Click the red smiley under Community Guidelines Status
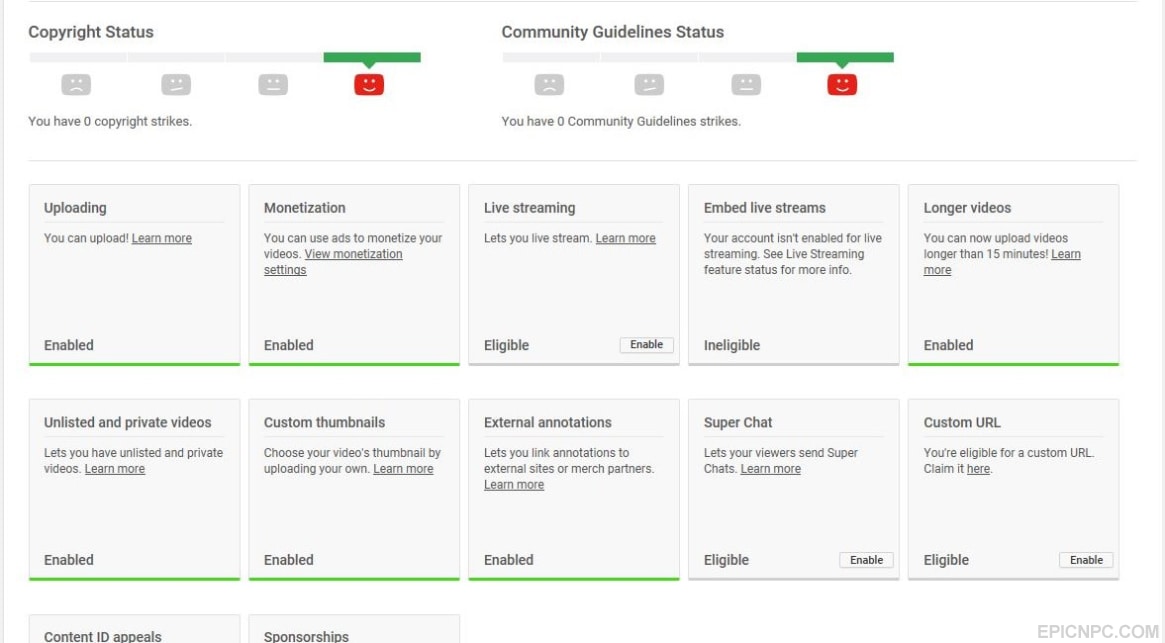1165x643 pixels. 842,84
